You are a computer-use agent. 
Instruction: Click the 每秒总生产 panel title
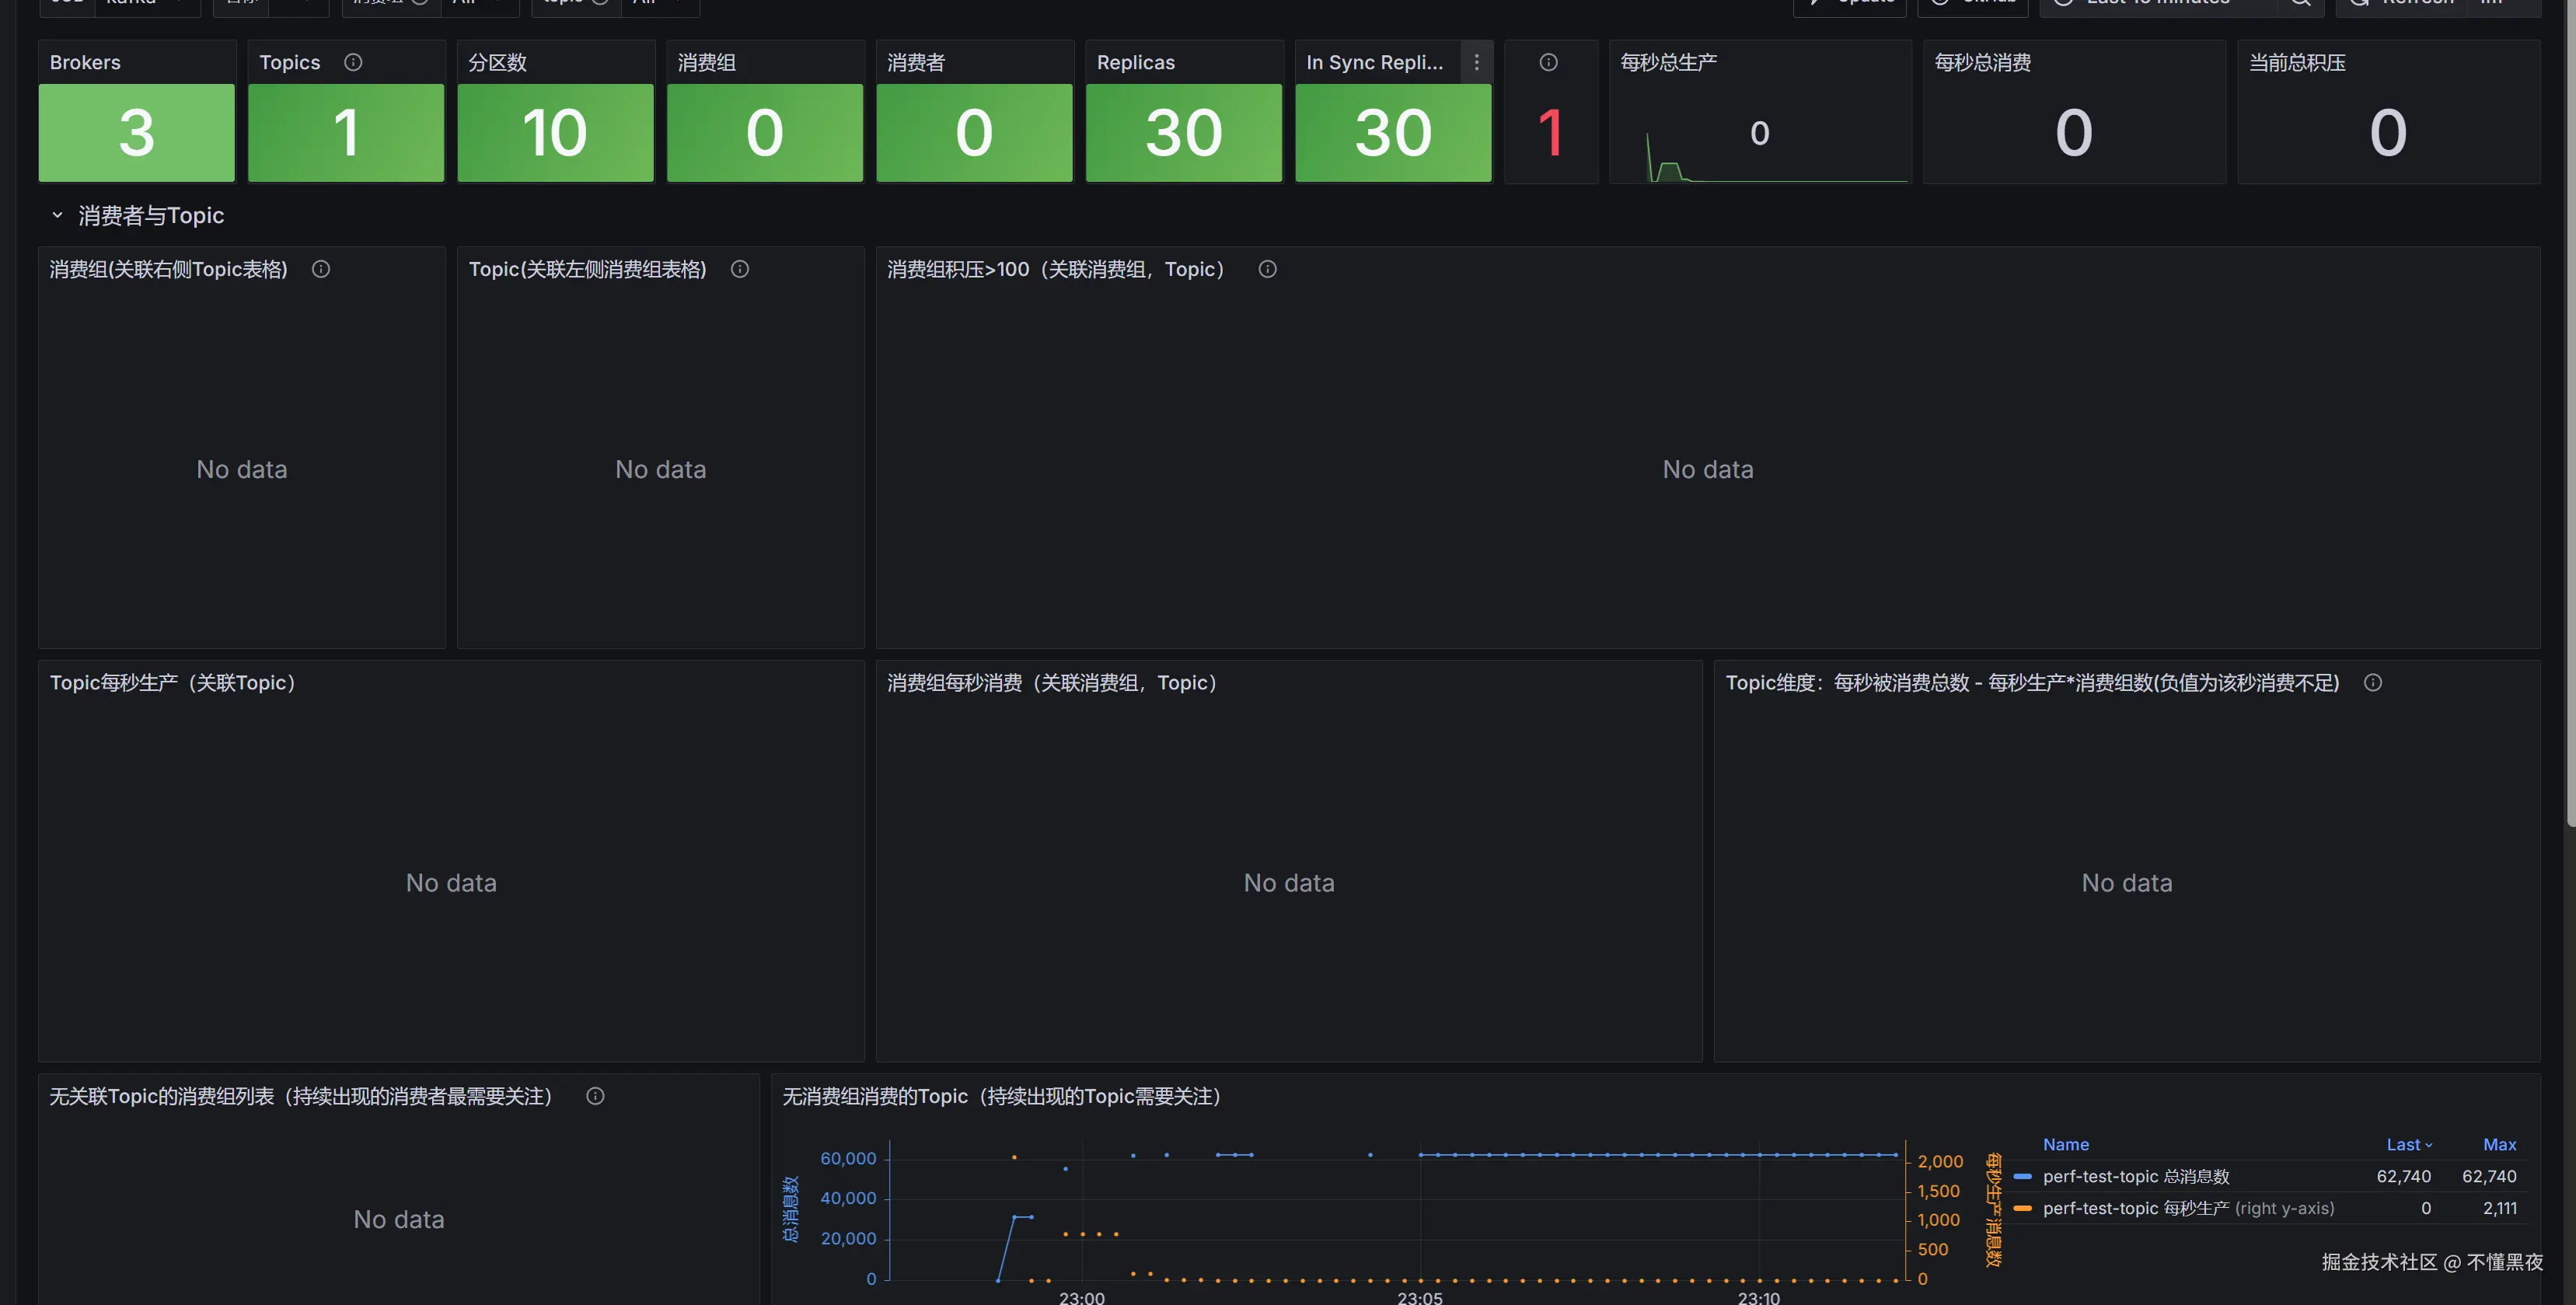click(x=1668, y=62)
